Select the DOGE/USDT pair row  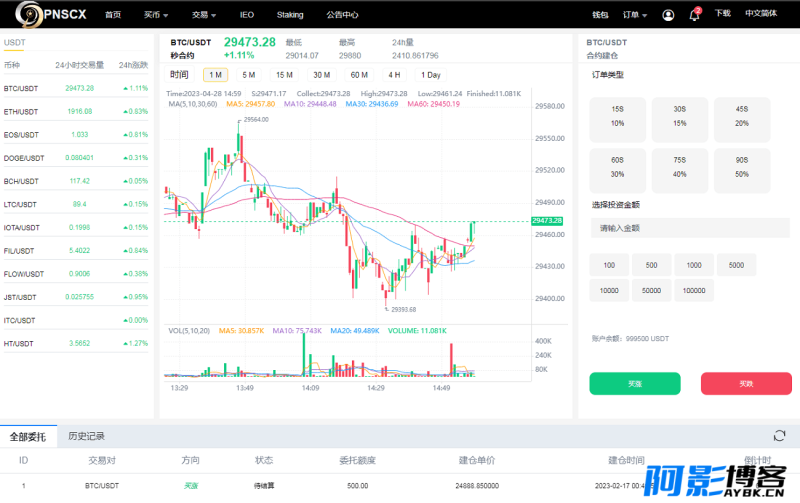(x=76, y=158)
